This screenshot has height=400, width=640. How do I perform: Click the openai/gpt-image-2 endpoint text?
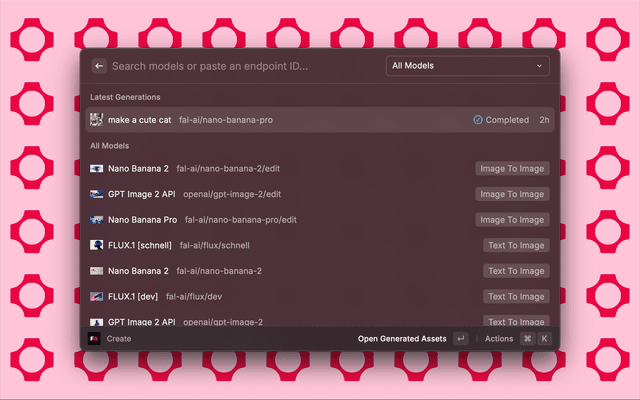223,322
